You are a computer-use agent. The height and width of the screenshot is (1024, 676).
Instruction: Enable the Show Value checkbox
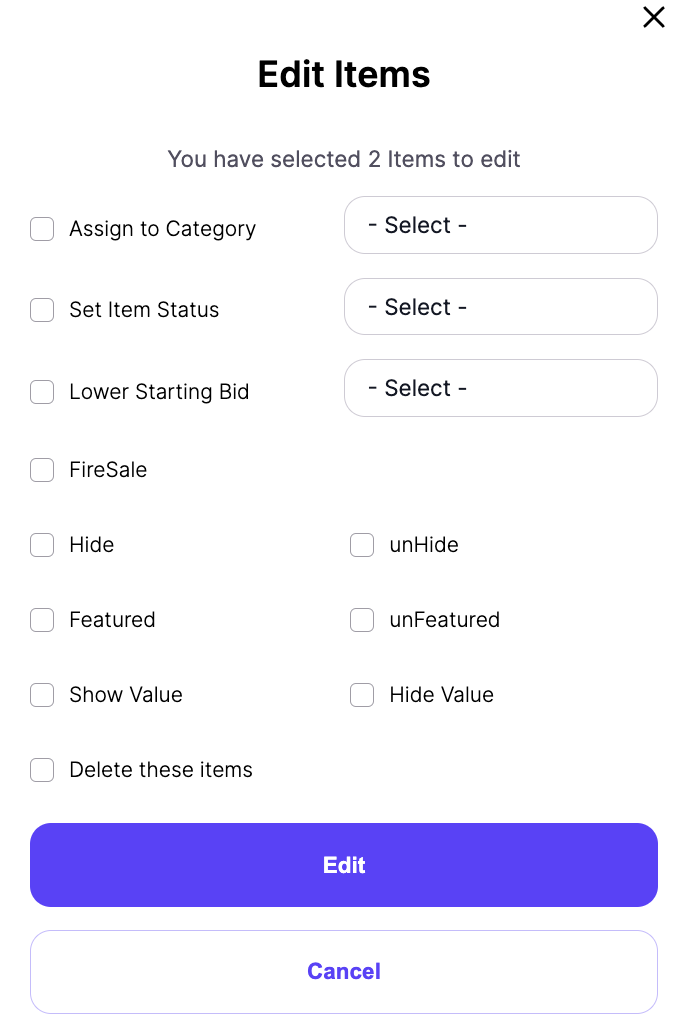coord(42,695)
